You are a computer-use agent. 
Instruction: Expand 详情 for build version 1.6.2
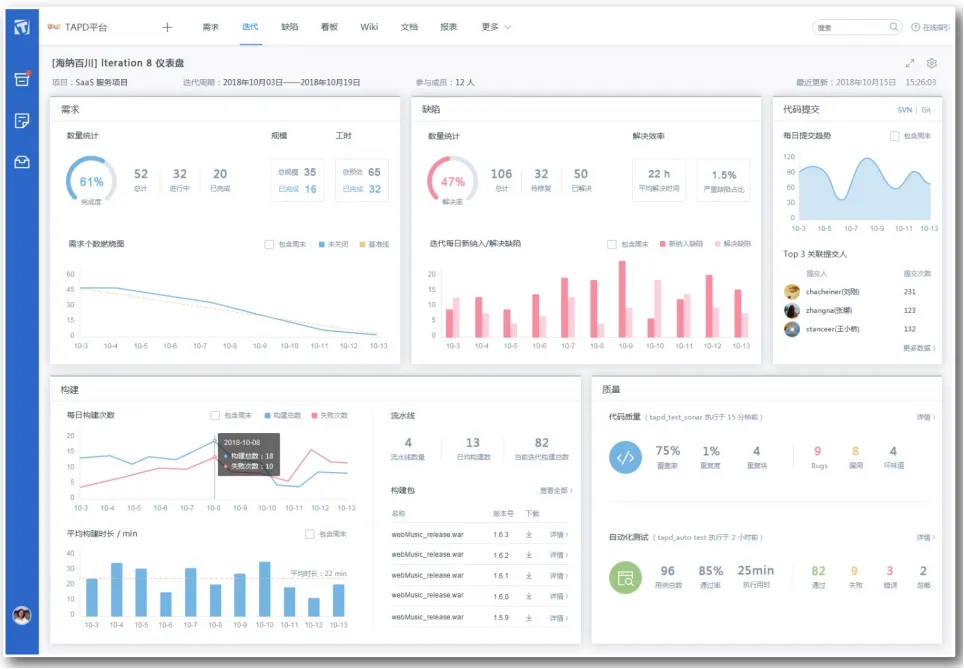click(559, 555)
